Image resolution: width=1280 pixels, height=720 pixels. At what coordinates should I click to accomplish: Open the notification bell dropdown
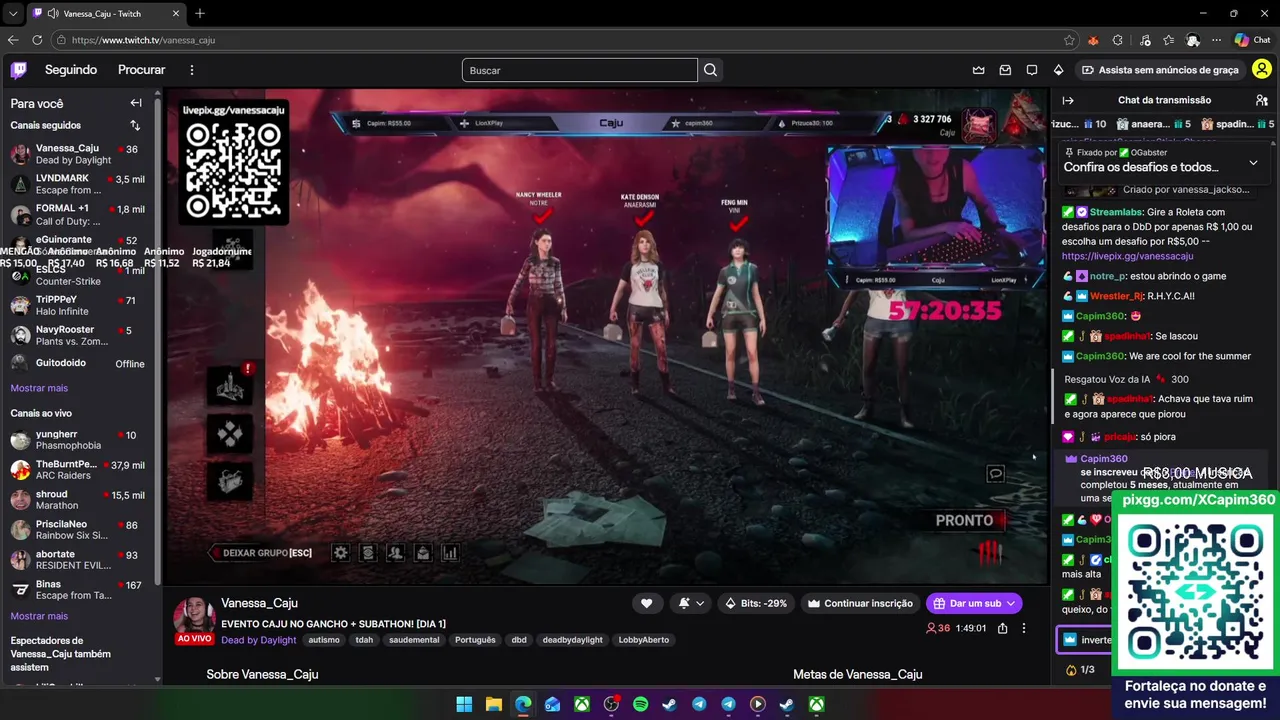(x=691, y=603)
